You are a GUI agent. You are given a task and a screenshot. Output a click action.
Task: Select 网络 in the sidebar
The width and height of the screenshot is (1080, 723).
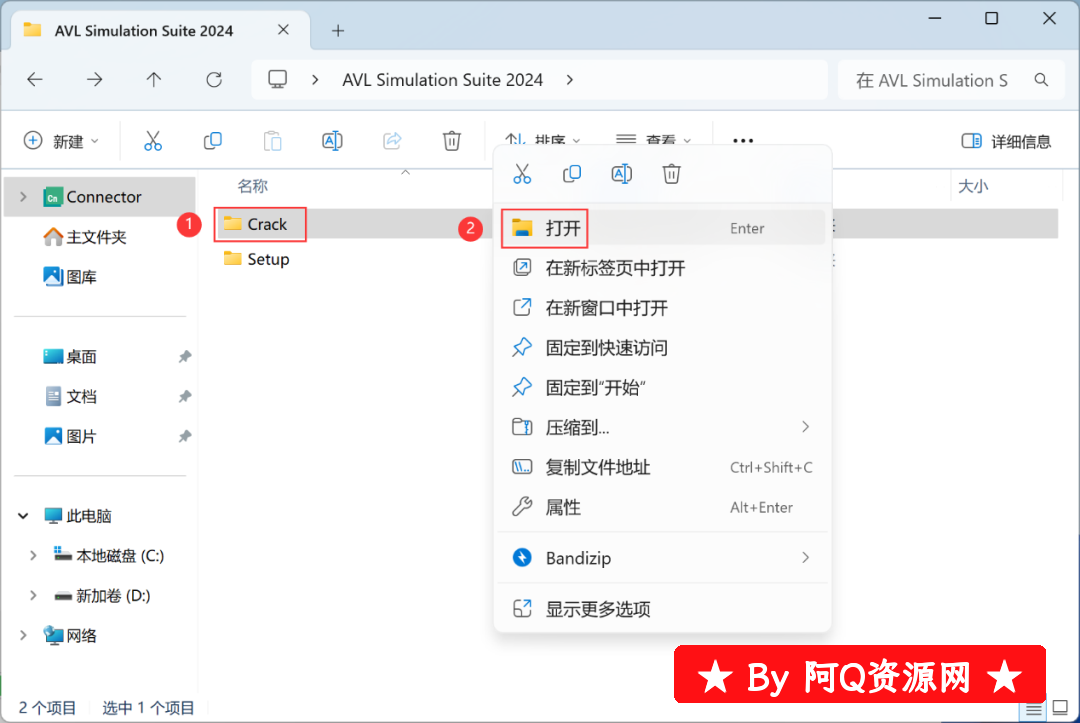coord(70,636)
